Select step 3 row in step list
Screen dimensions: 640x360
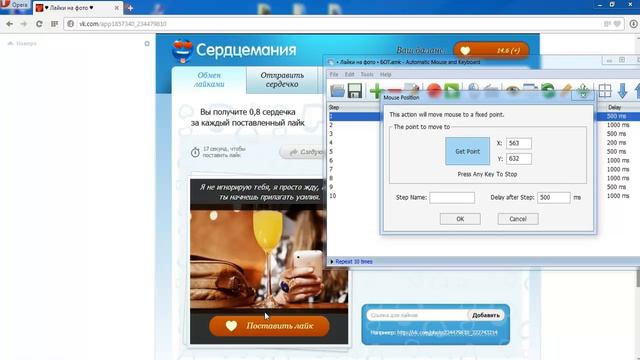tap(354, 134)
